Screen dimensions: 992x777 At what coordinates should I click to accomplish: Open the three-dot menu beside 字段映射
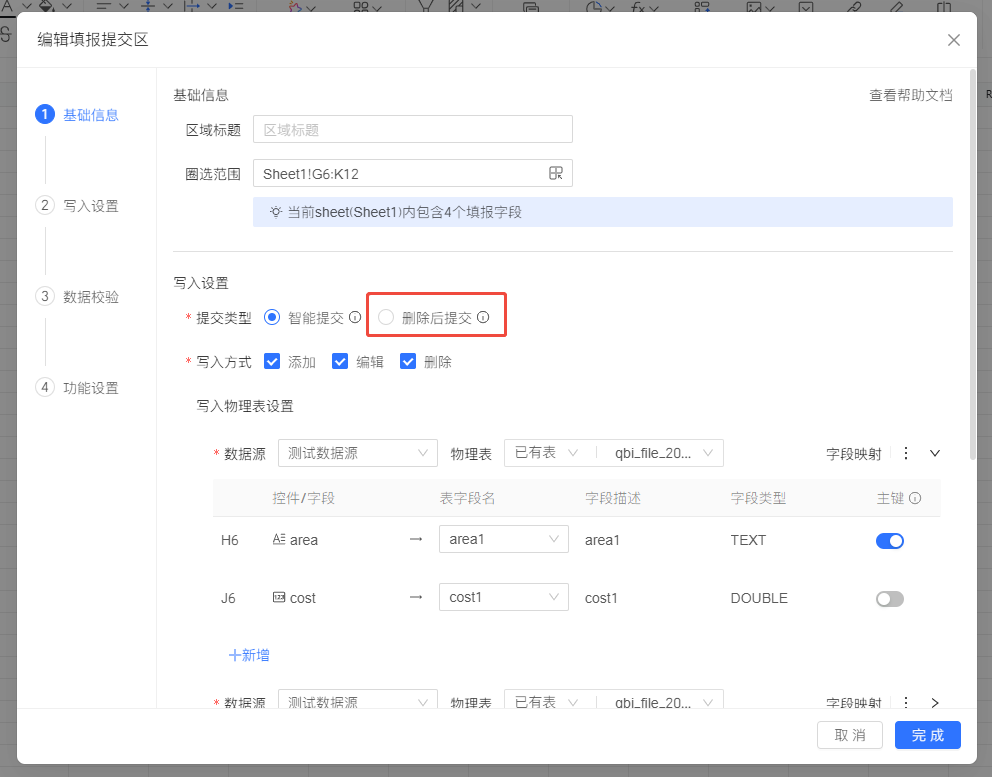pos(906,453)
